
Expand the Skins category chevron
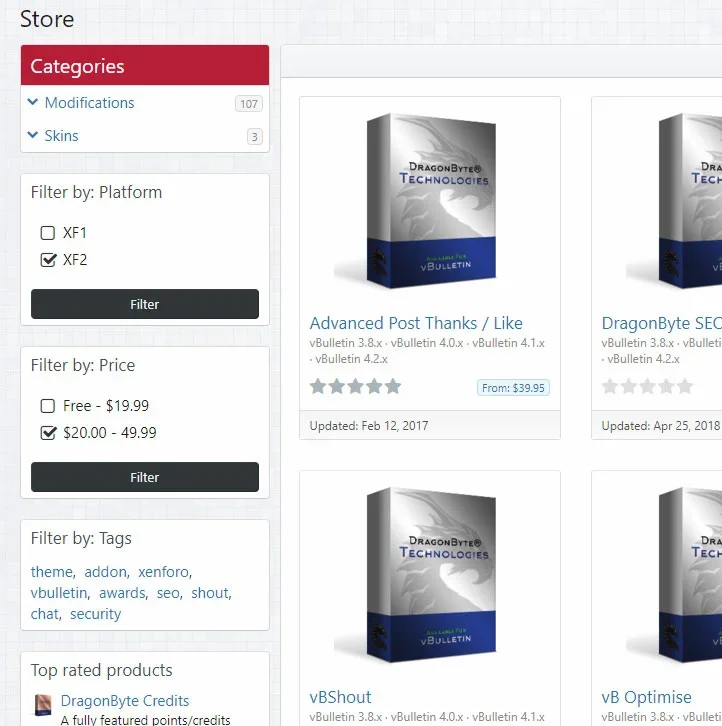tap(33, 135)
